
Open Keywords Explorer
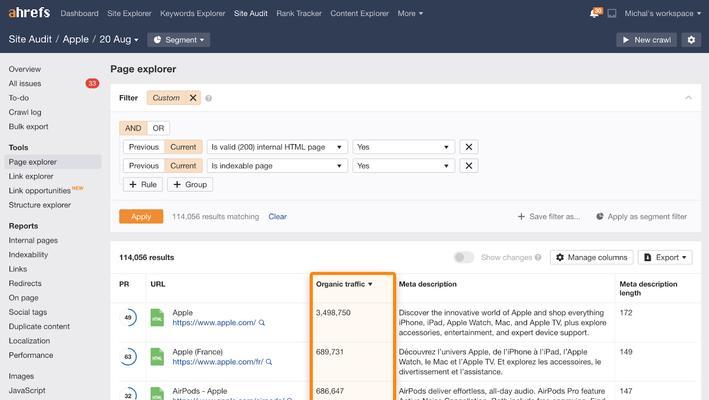[x=193, y=14]
